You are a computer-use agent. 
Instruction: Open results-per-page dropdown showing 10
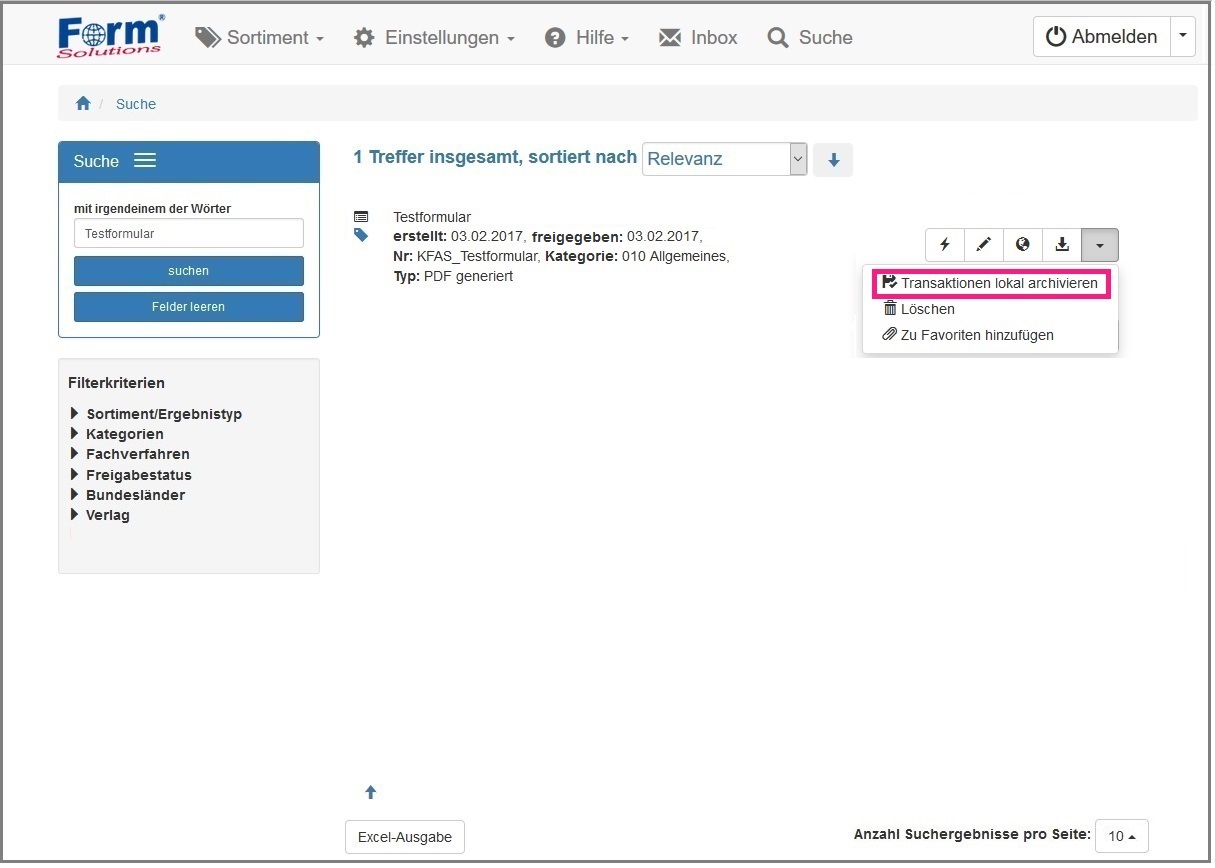point(1121,836)
